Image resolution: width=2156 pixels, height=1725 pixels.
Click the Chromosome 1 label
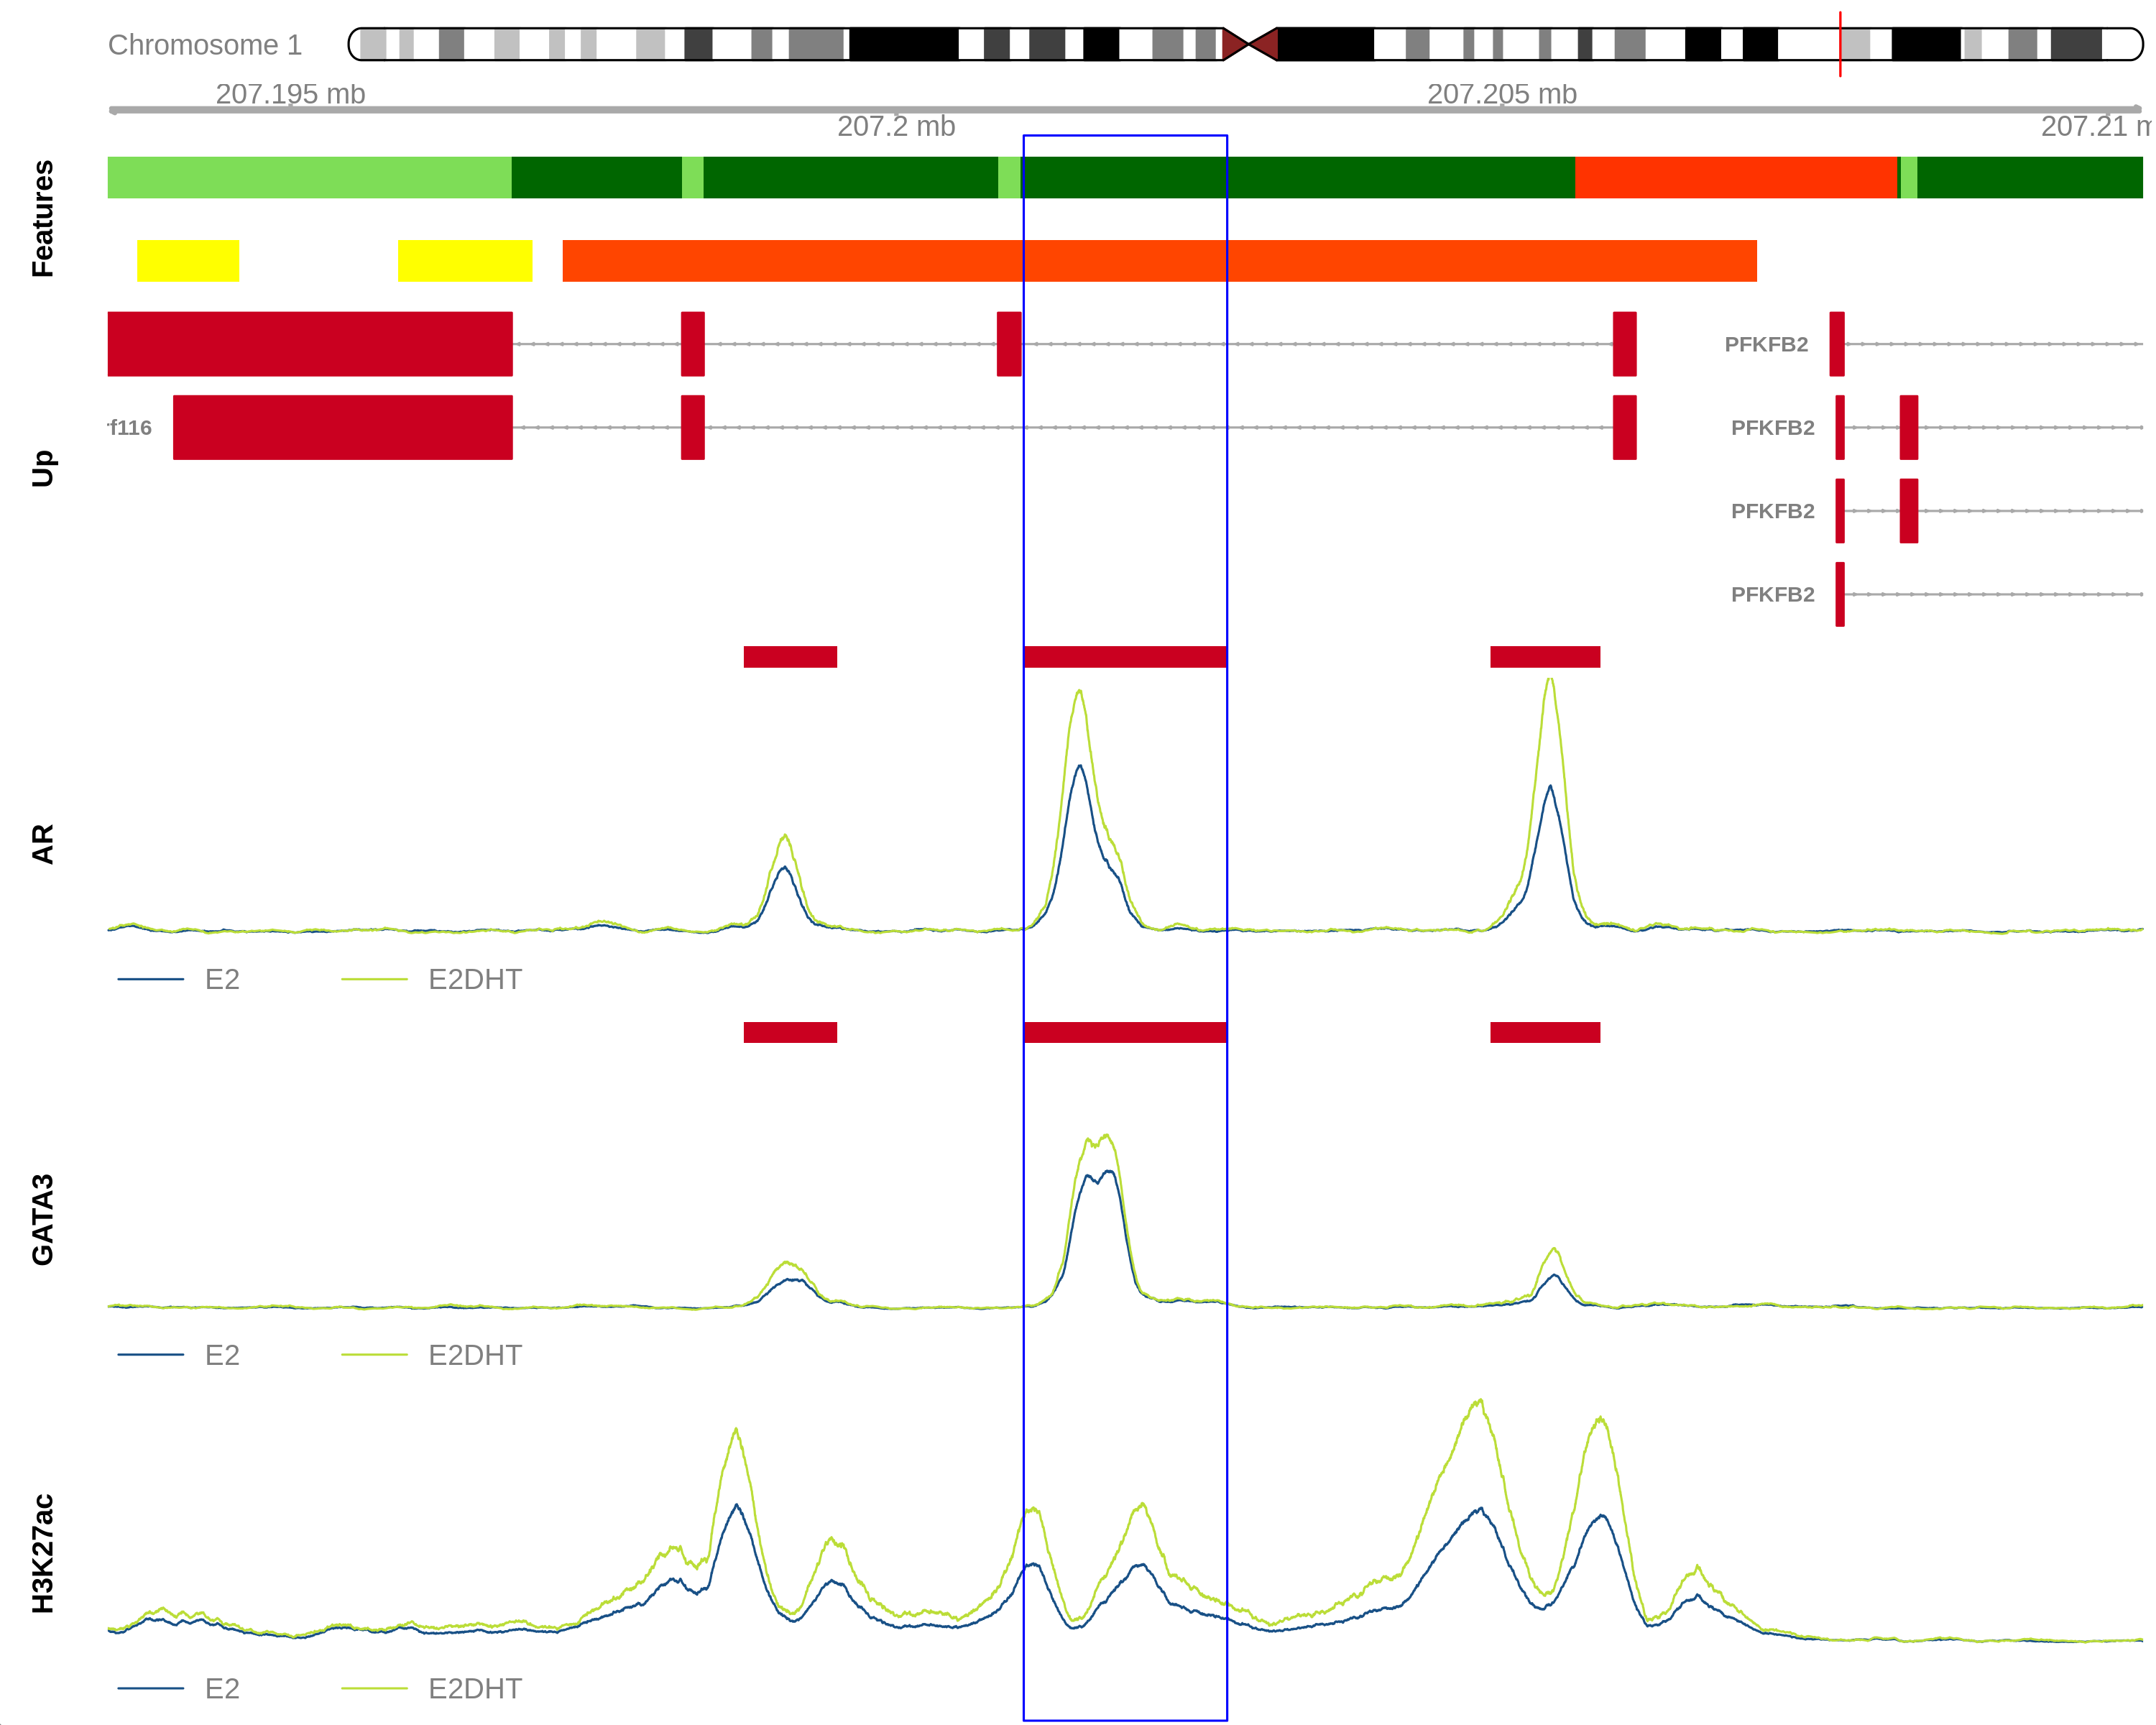(204, 45)
